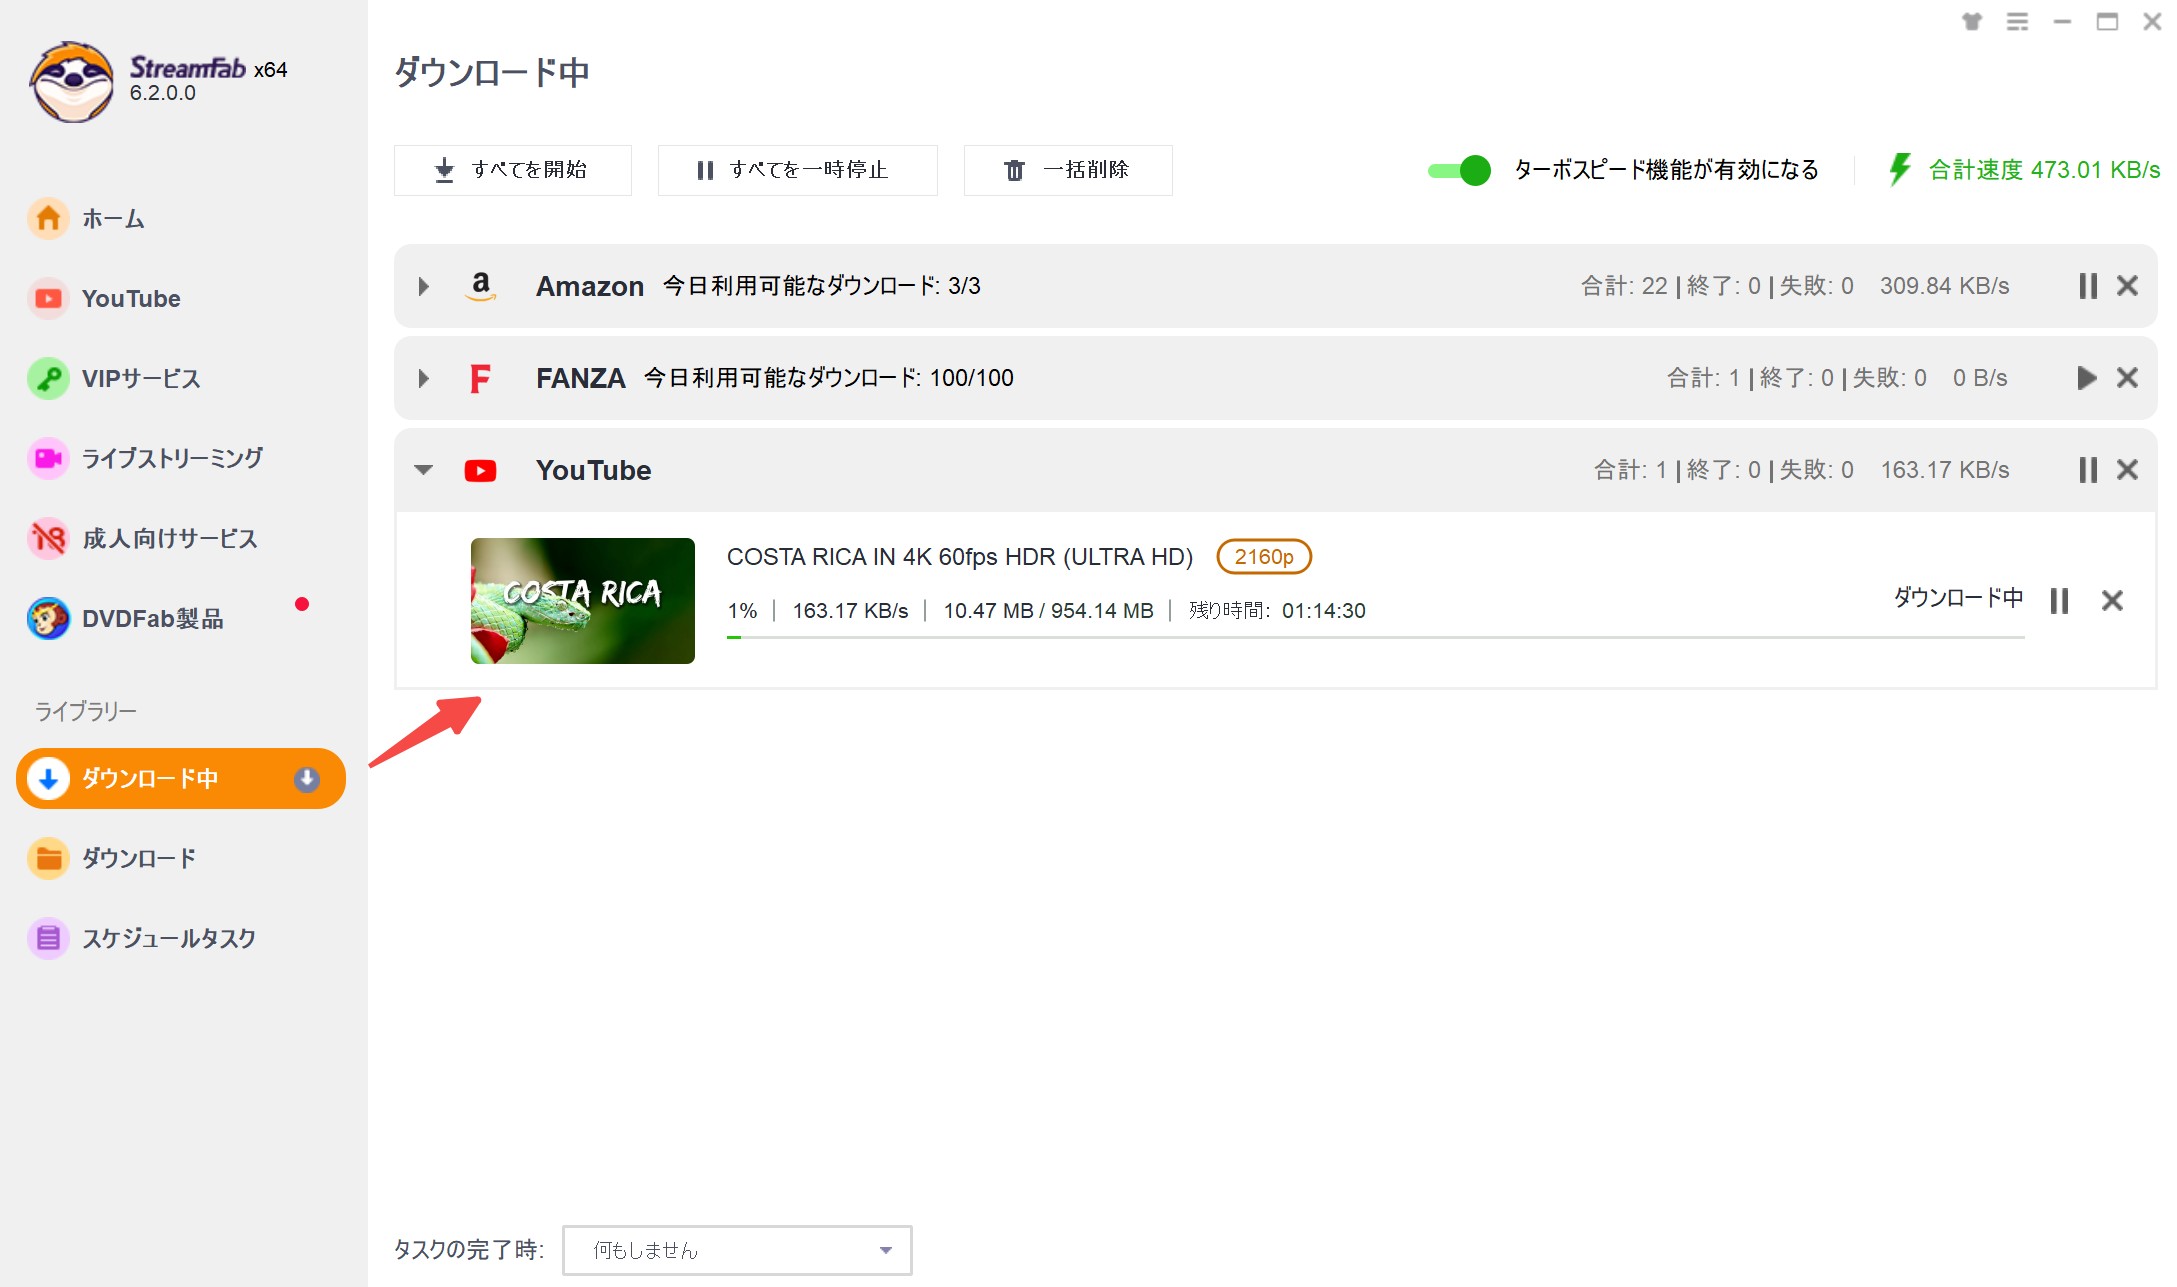Expand the FANZA download group
2177x1287 pixels.
pos(423,378)
